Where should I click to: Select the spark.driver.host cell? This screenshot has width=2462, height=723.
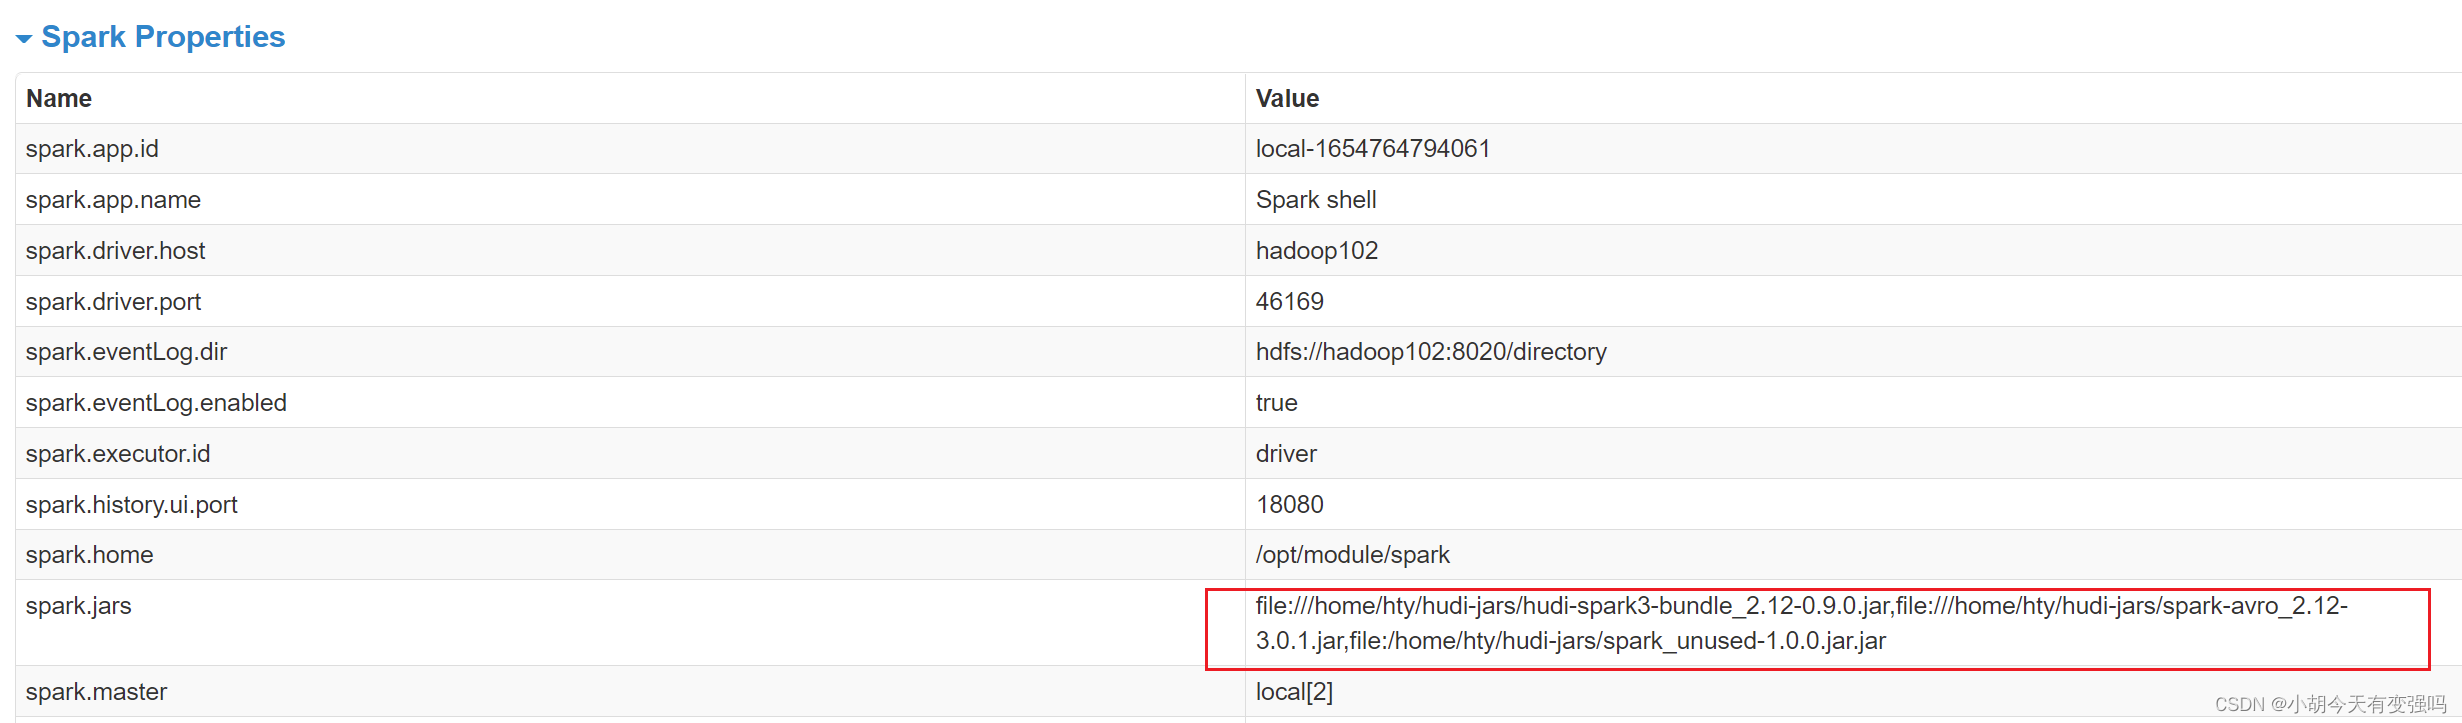point(630,251)
